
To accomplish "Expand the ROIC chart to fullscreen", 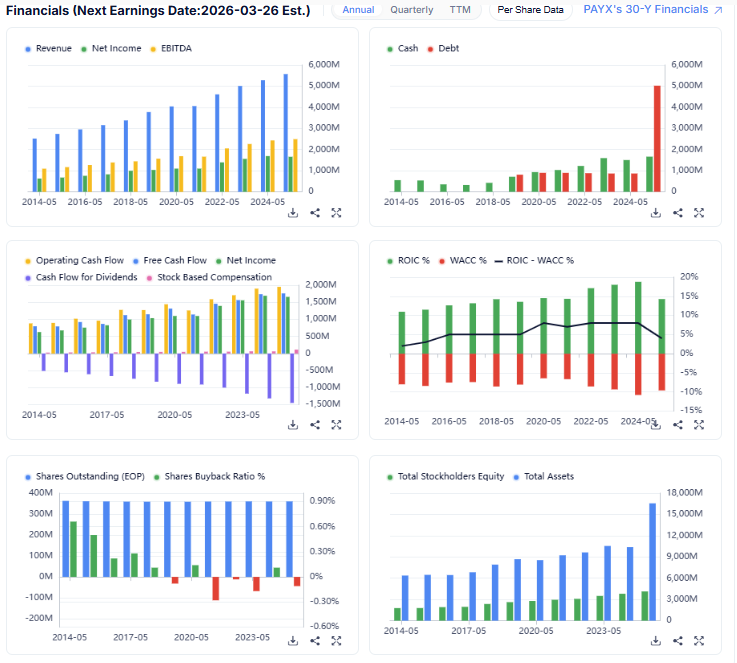I will click(x=700, y=424).
